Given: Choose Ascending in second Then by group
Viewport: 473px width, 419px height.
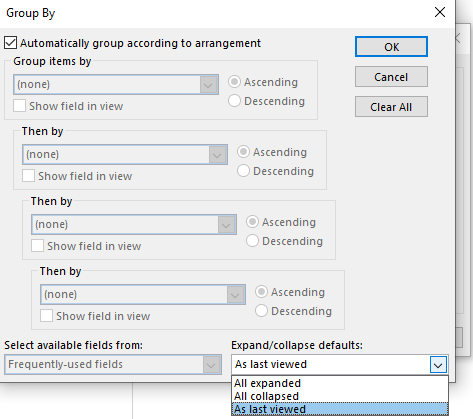Looking at the screenshot, I should 252,222.
